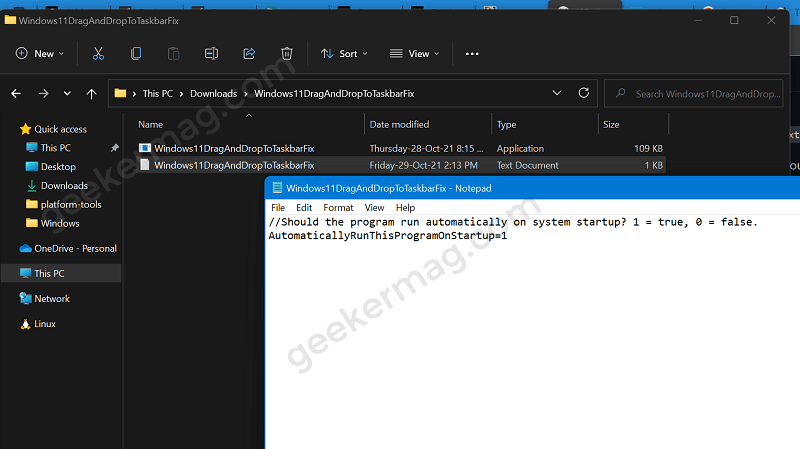
Task: Open Notepad Edit menu
Action: pos(304,208)
